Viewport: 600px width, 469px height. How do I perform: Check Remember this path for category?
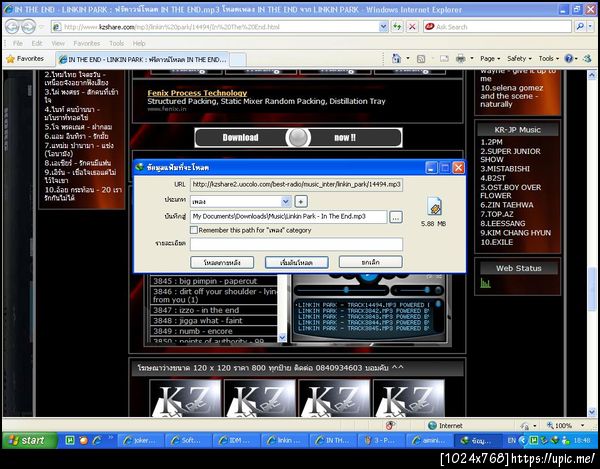(x=194, y=230)
